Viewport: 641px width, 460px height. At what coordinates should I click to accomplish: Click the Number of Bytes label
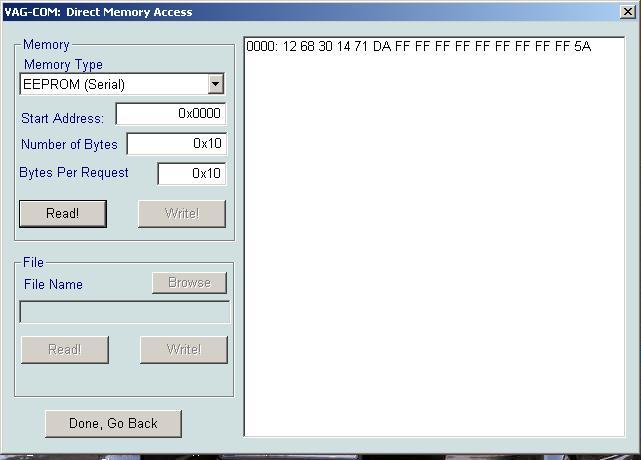pyautogui.click(x=69, y=144)
